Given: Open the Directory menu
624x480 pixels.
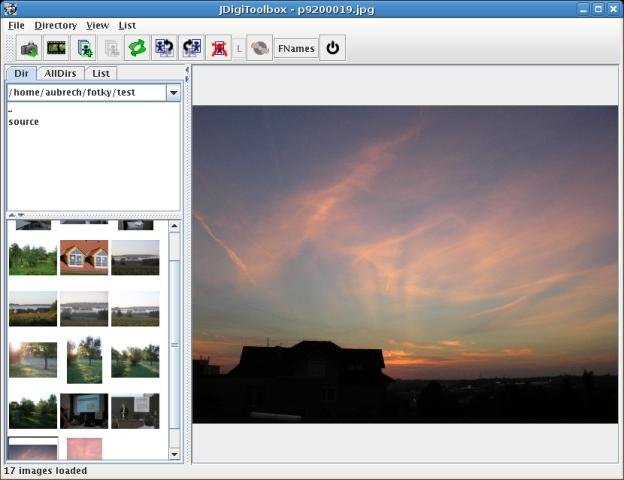Looking at the screenshot, I should point(55,25).
